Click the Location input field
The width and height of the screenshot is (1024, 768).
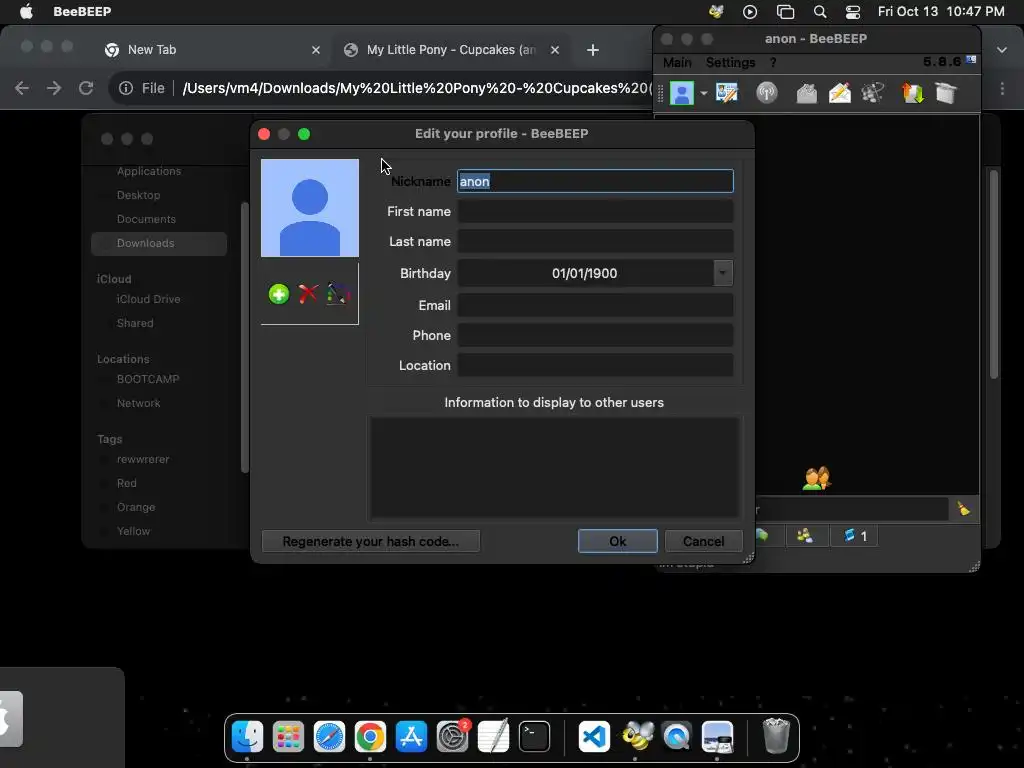[595, 365]
